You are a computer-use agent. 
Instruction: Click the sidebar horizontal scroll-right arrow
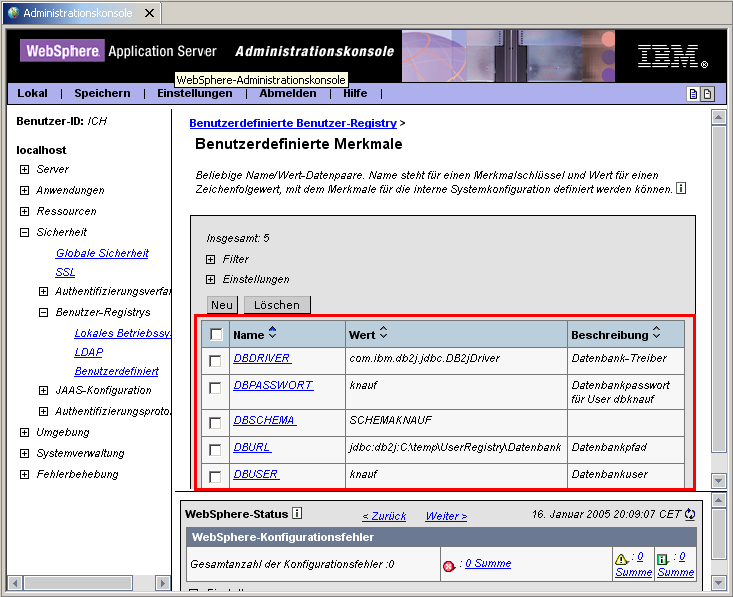point(162,583)
